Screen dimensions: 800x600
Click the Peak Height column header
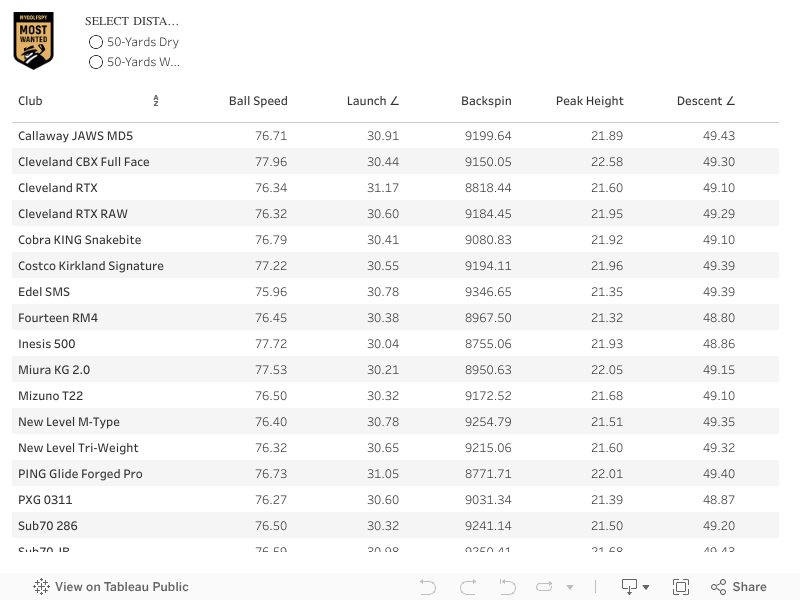pyautogui.click(x=590, y=101)
